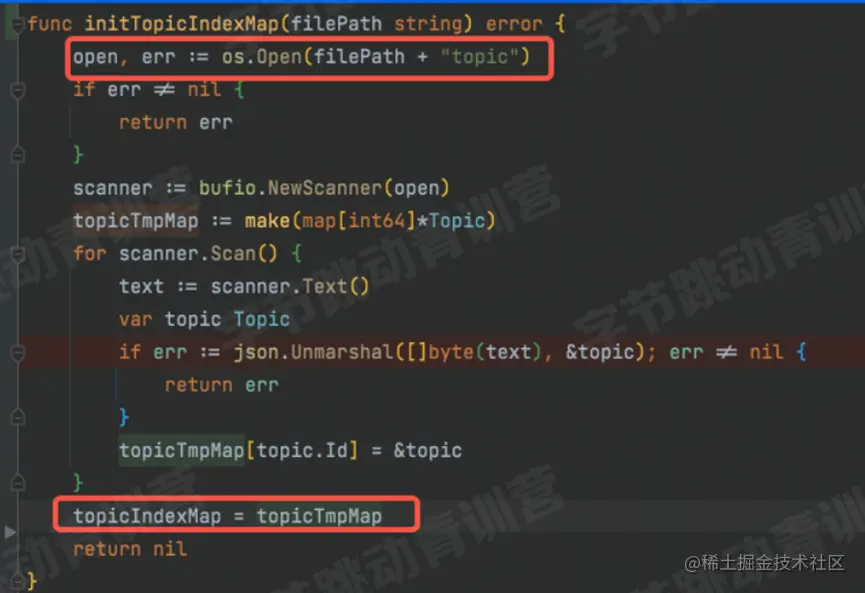The width and height of the screenshot is (865, 593).
Task: Collapse the initTopicIndexMap function fold marker
Action: (18, 24)
